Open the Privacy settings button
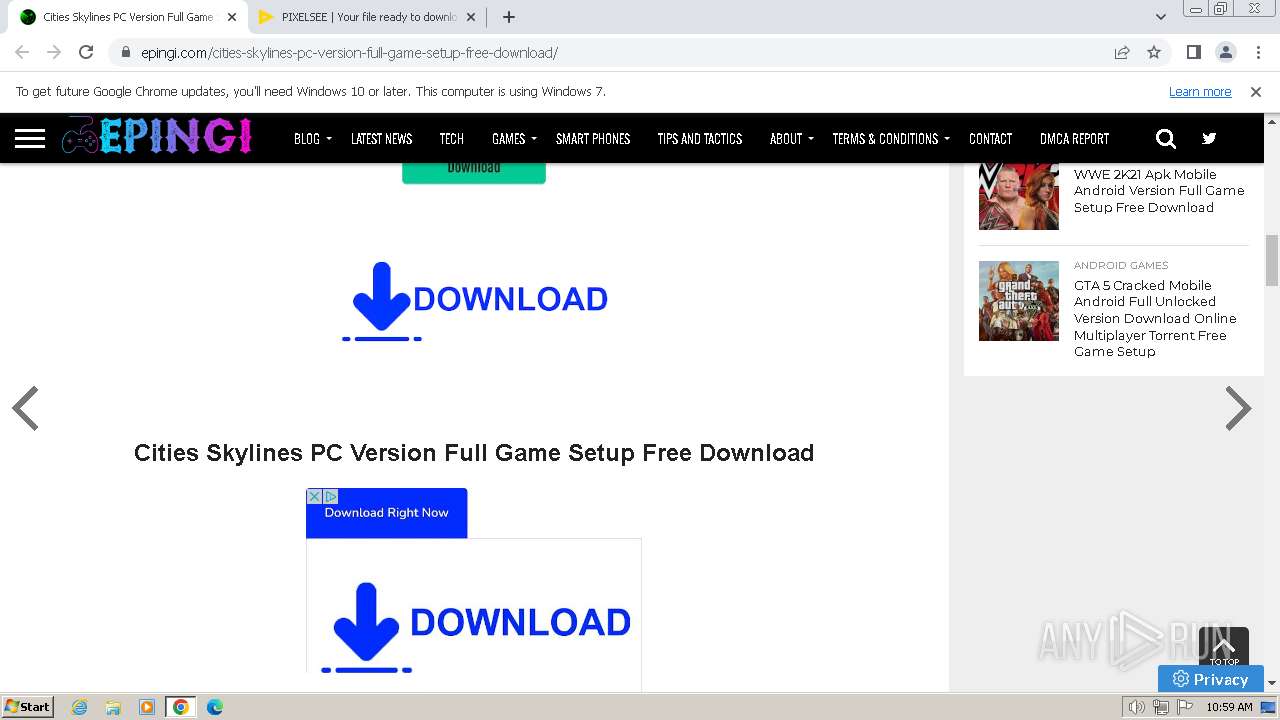This screenshot has height=720, width=1280. (x=1210, y=679)
